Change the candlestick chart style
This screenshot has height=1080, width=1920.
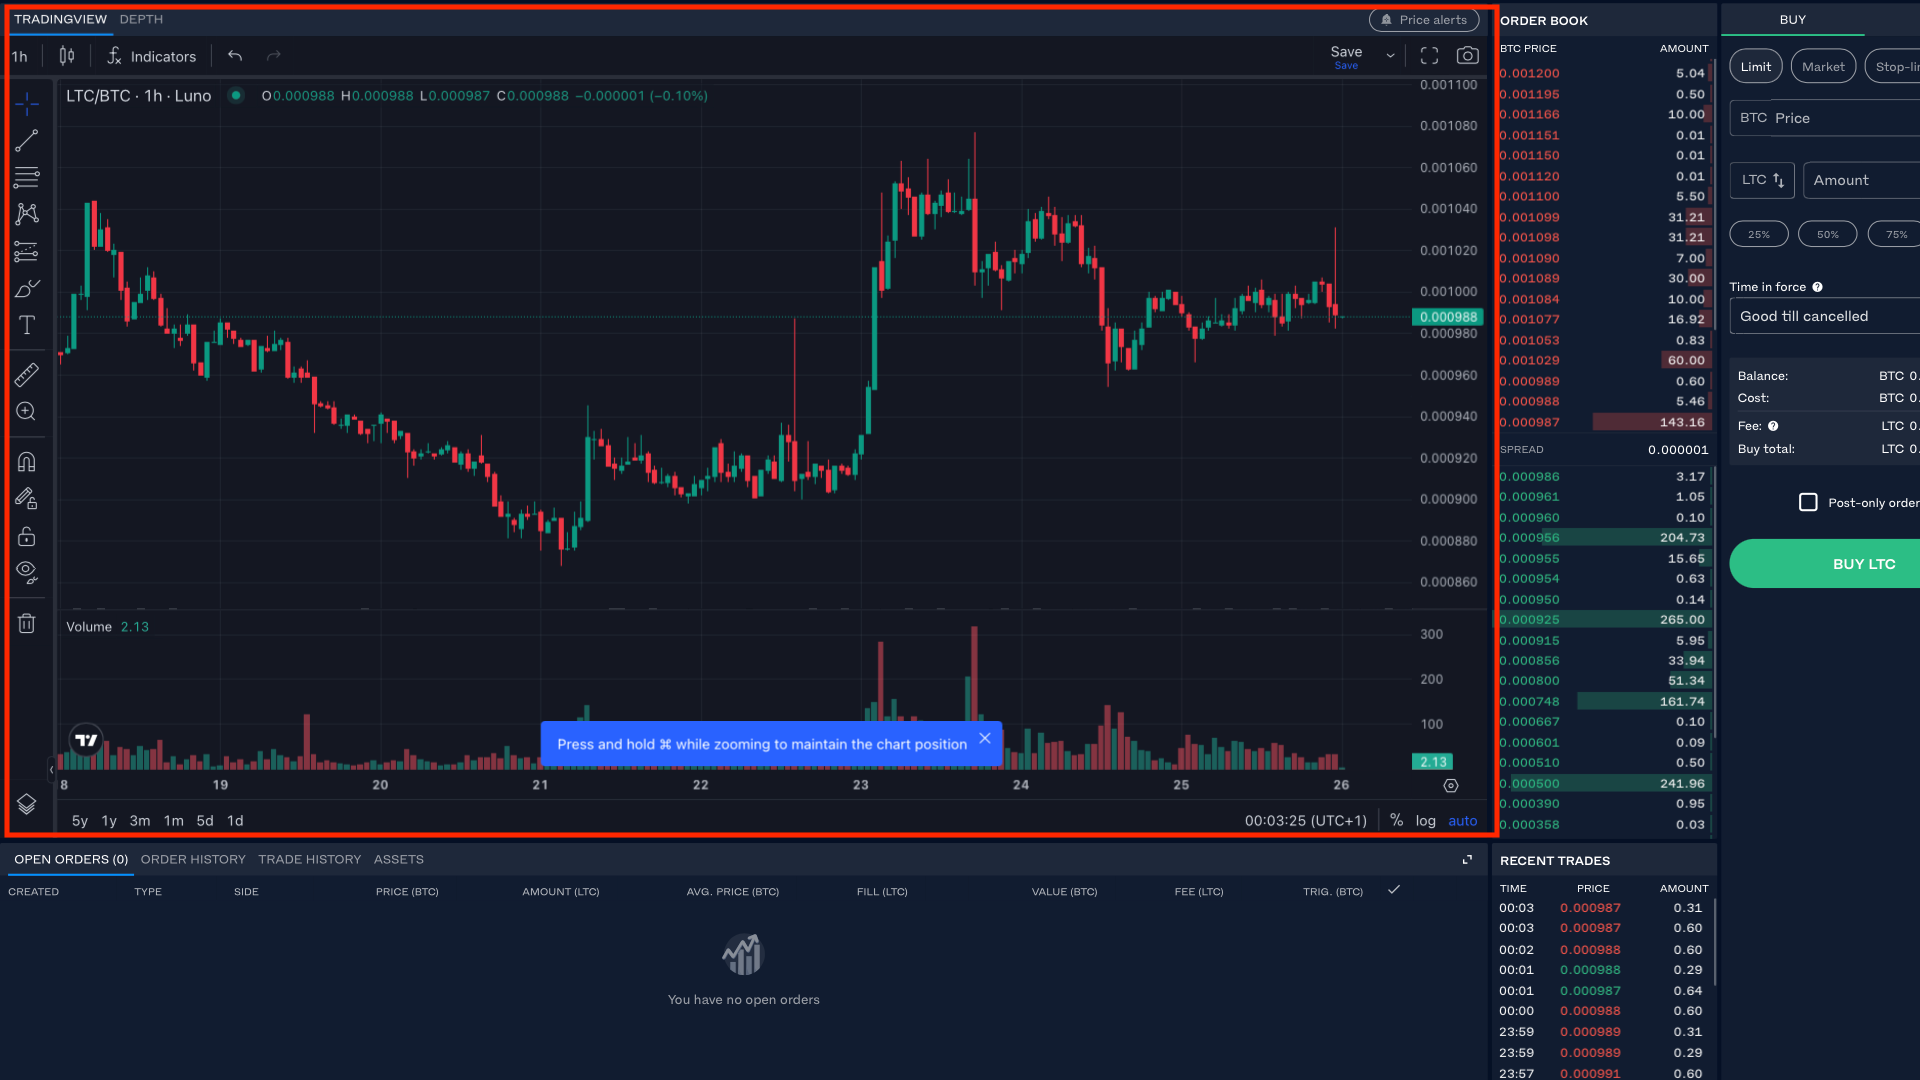(x=67, y=56)
